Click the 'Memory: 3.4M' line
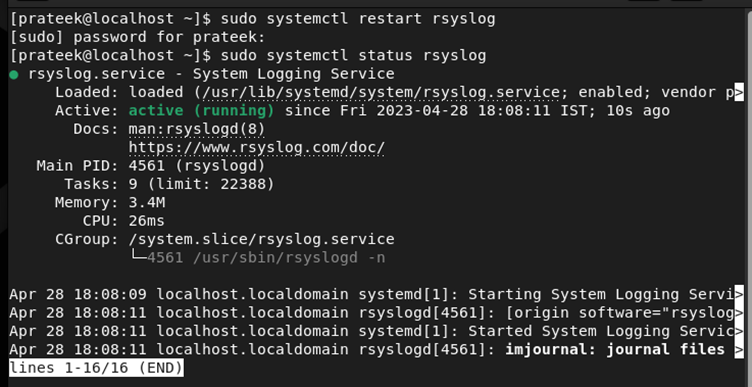 tap(110, 202)
